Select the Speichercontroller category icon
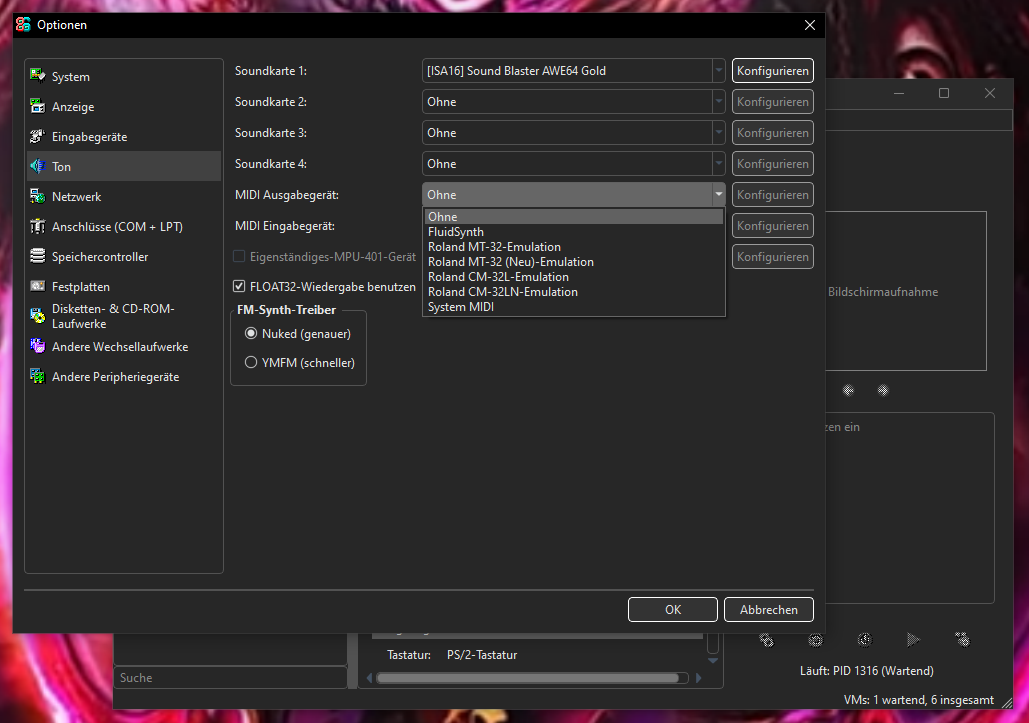The height and width of the screenshot is (723, 1029). (36, 256)
